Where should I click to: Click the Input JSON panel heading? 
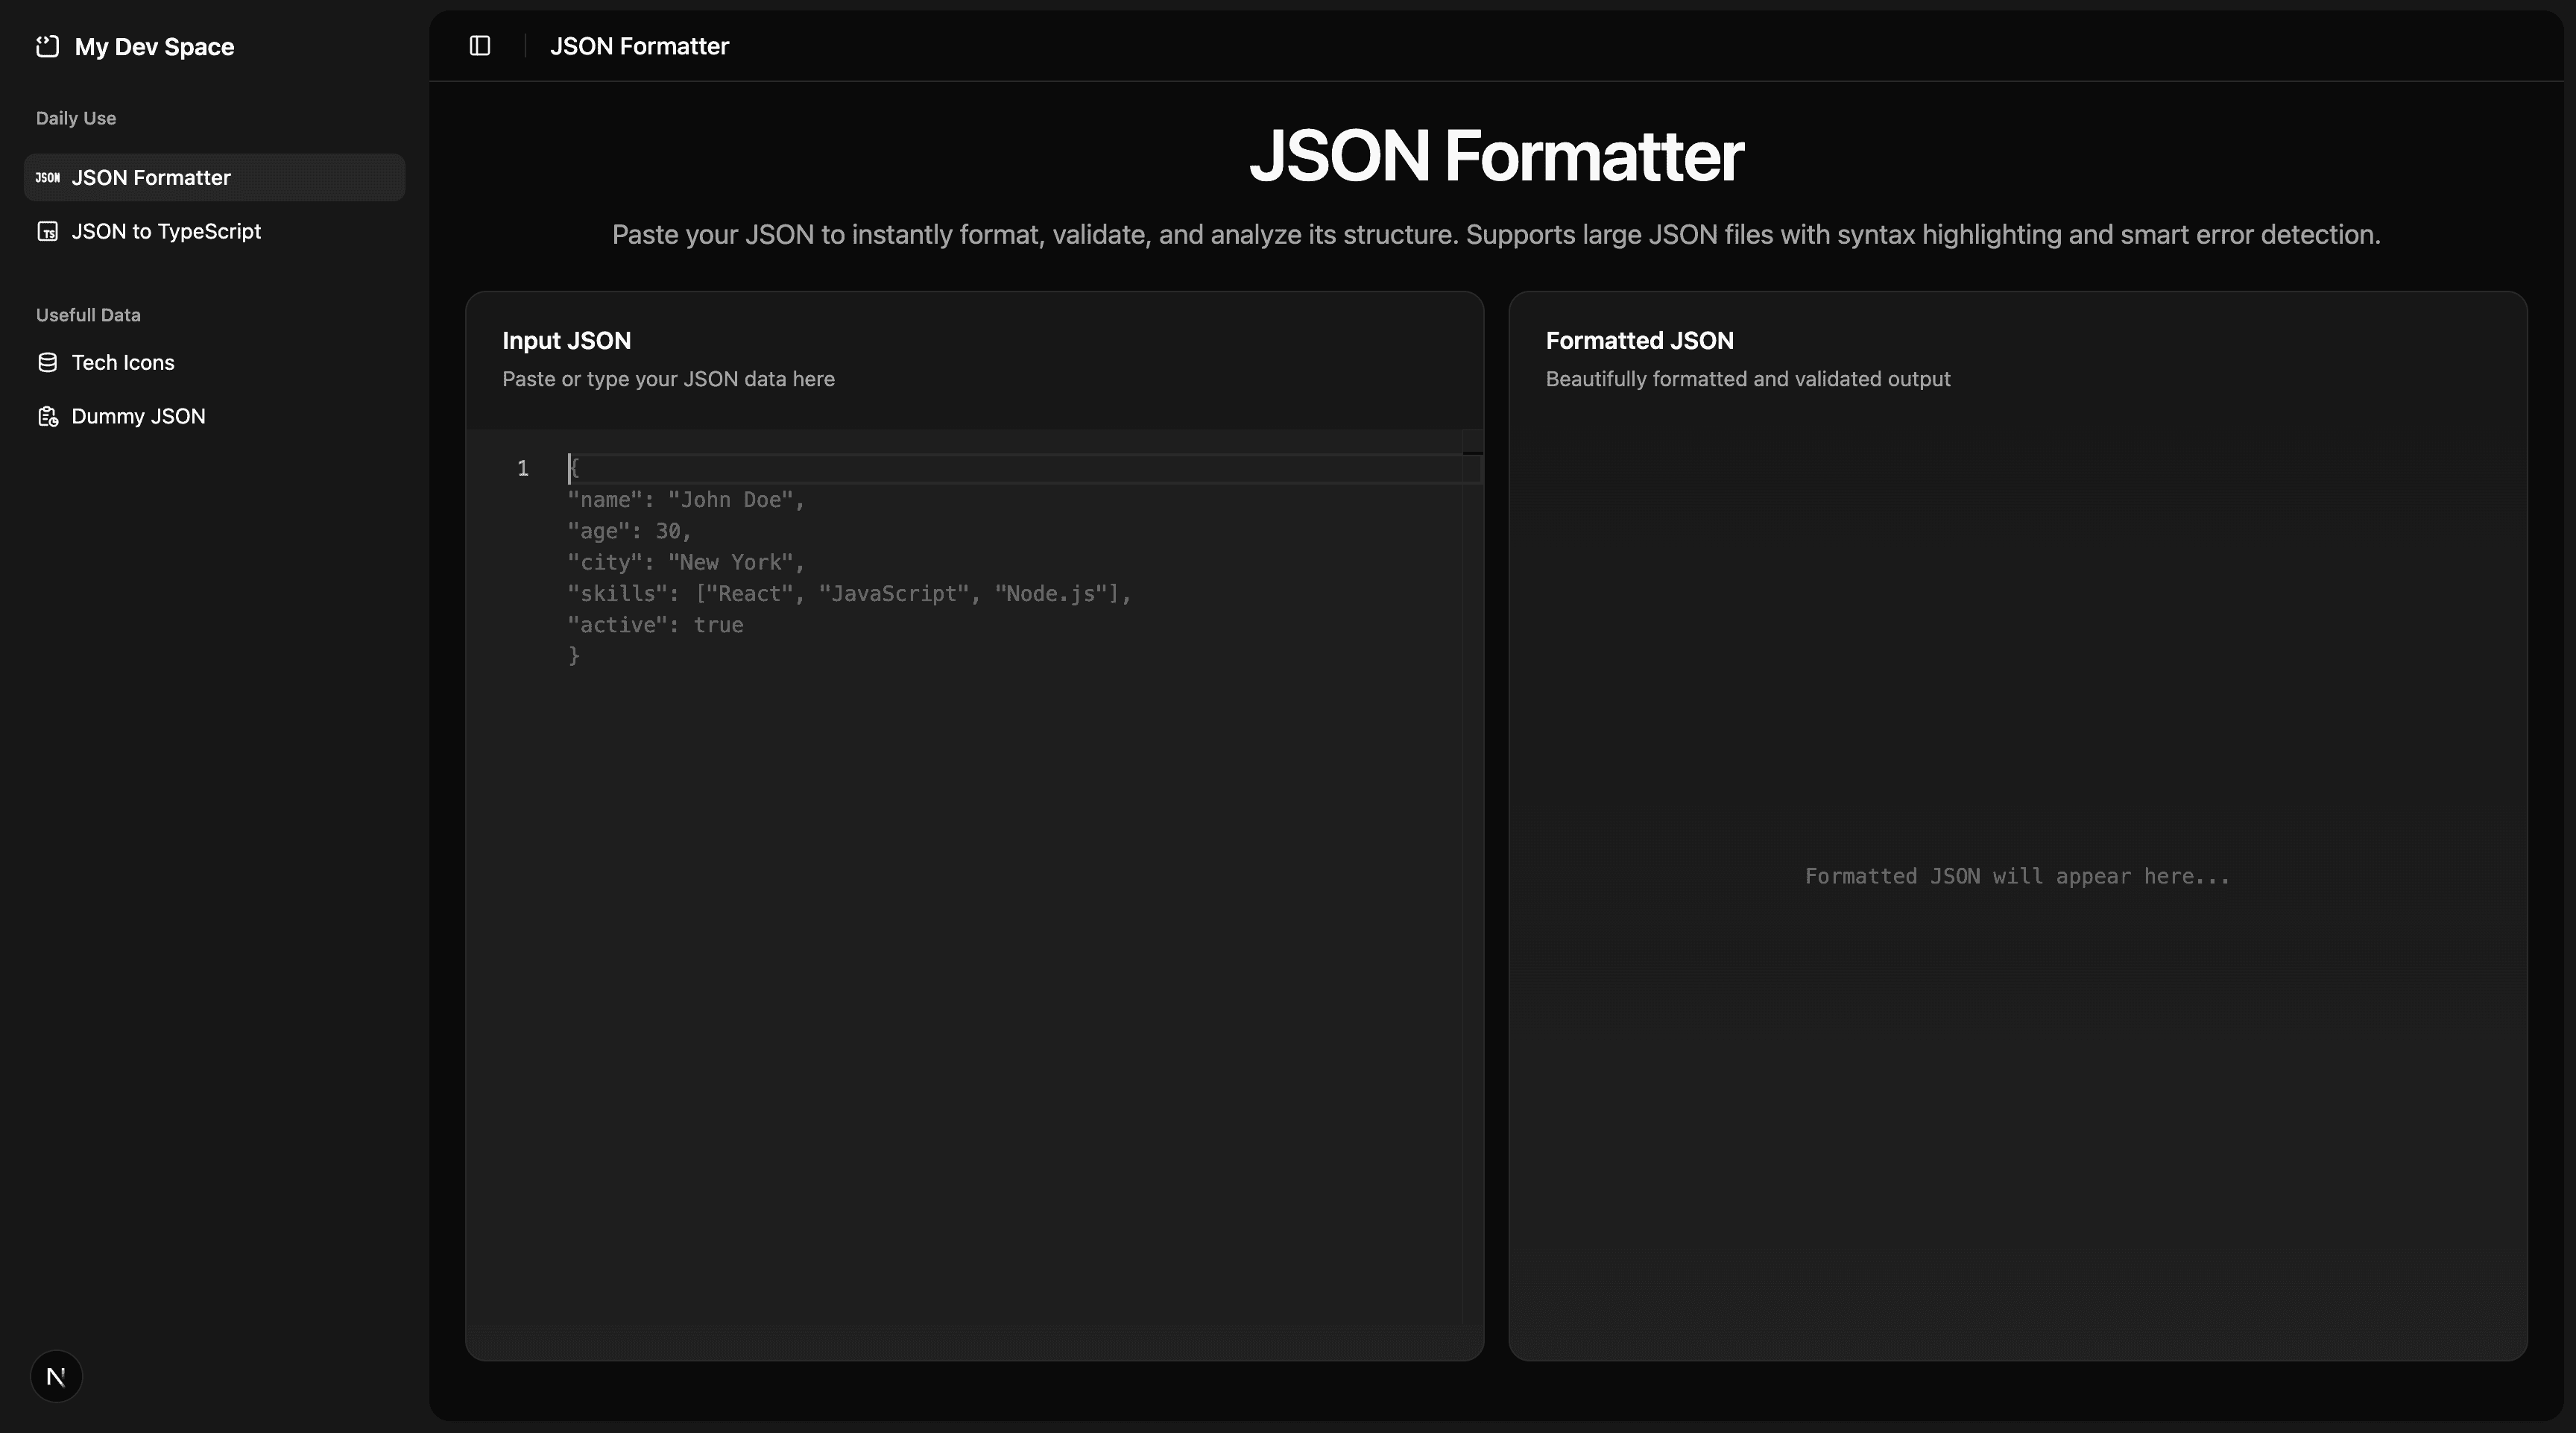[566, 341]
